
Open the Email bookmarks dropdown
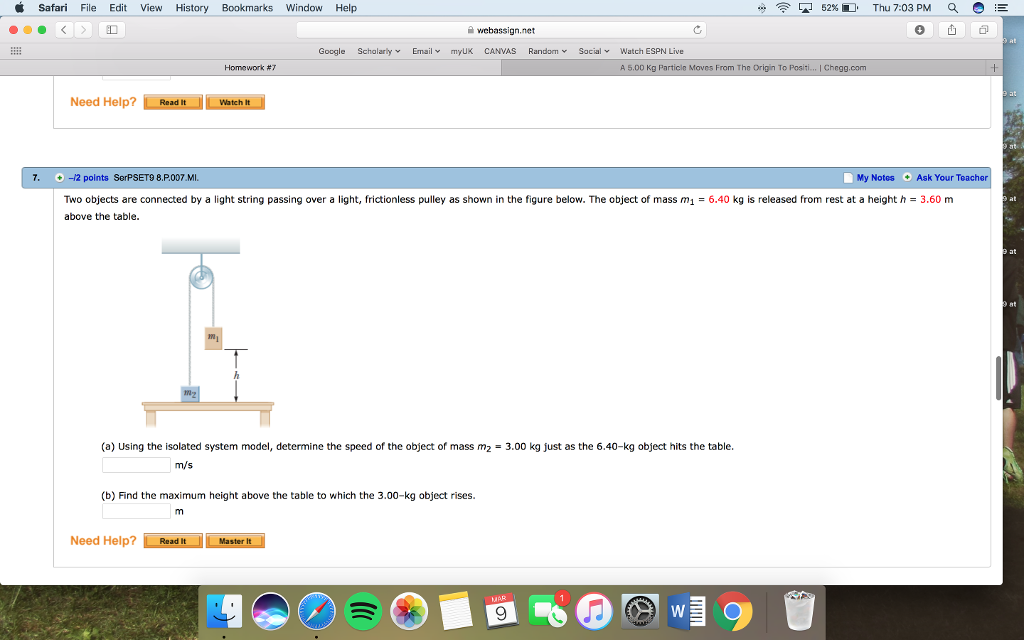coord(425,51)
